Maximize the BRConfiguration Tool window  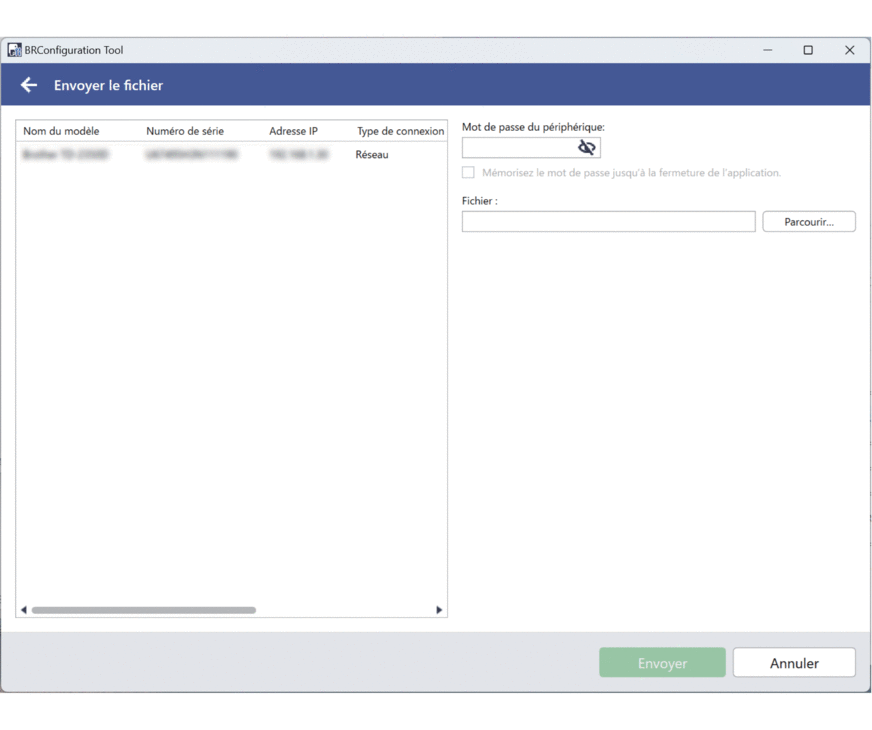(x=808, y=50)
